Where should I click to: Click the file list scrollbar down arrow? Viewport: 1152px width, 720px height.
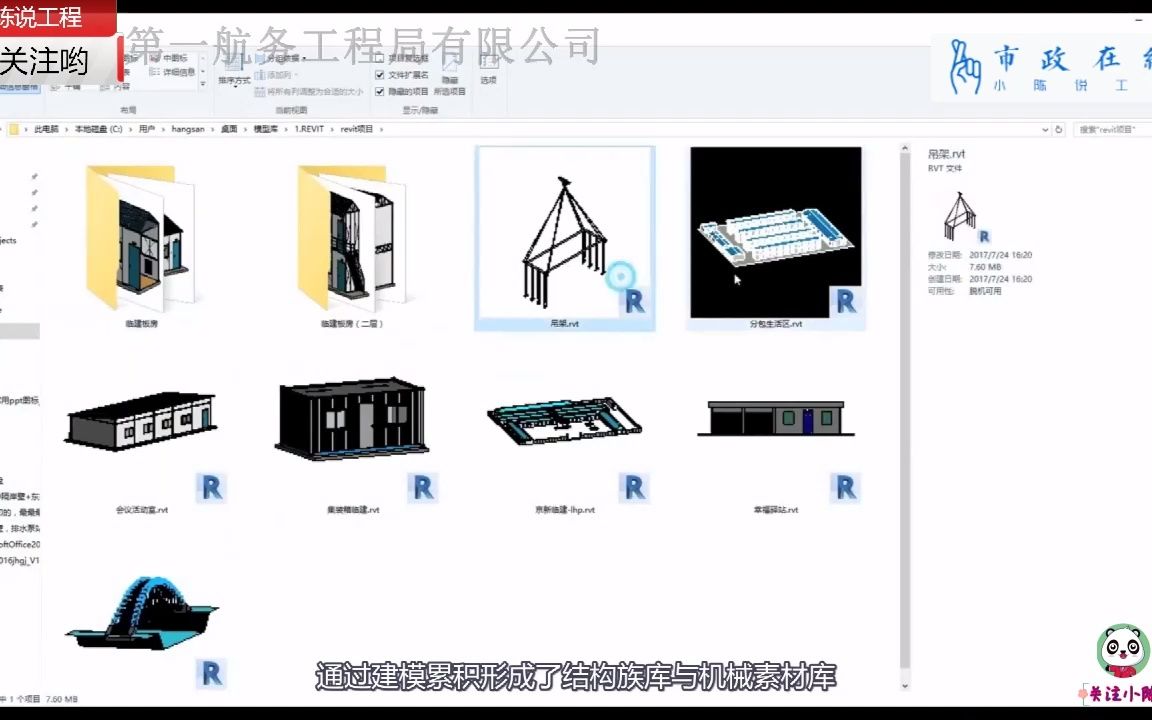click(905, 685)
